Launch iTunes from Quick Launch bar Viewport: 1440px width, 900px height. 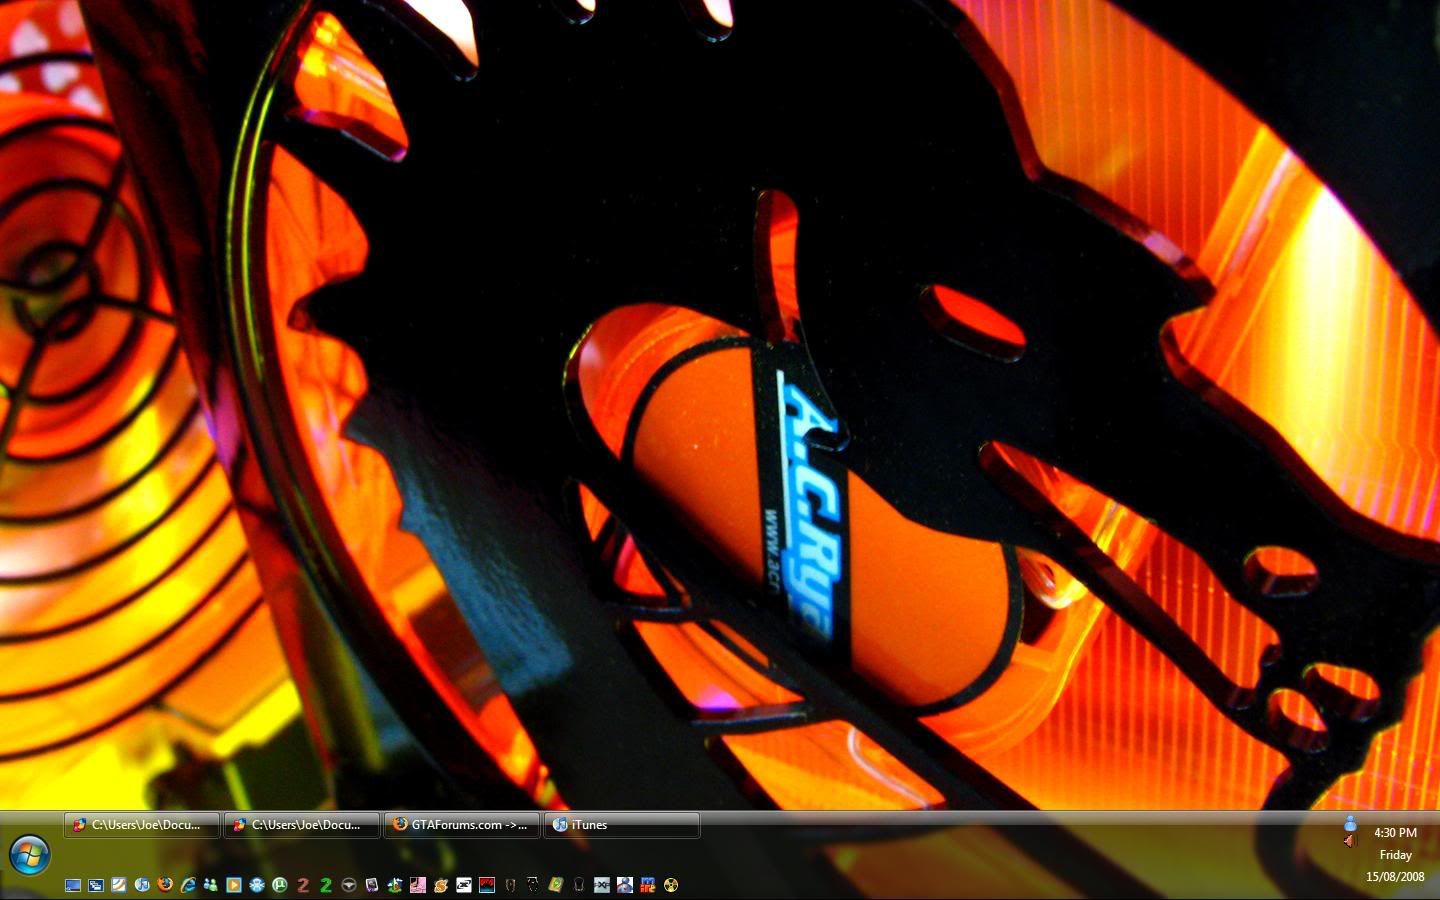tap(142, 885)
